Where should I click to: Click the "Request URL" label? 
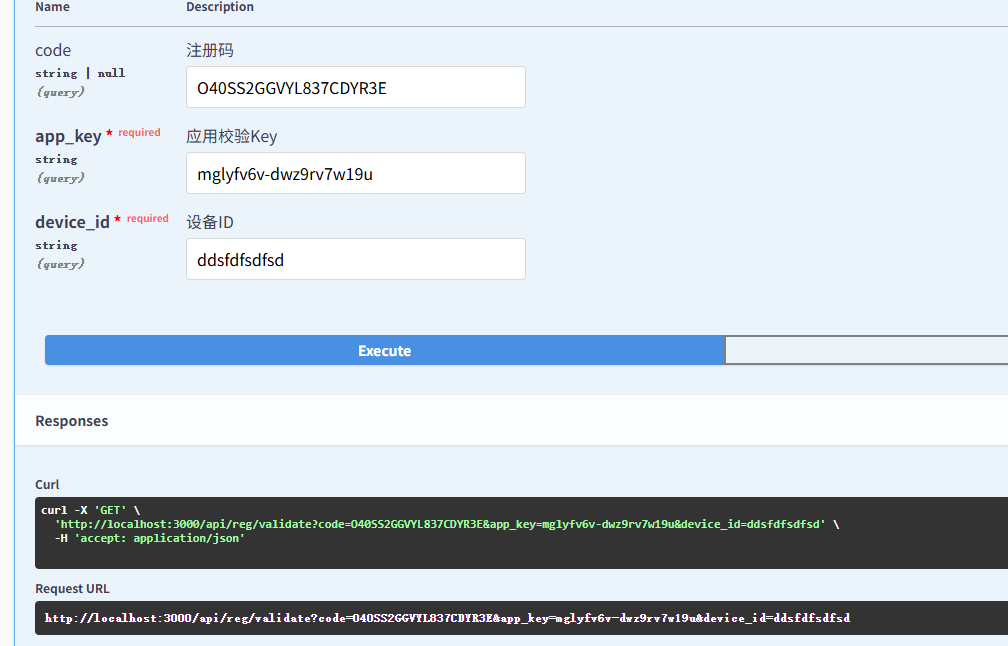72,589
